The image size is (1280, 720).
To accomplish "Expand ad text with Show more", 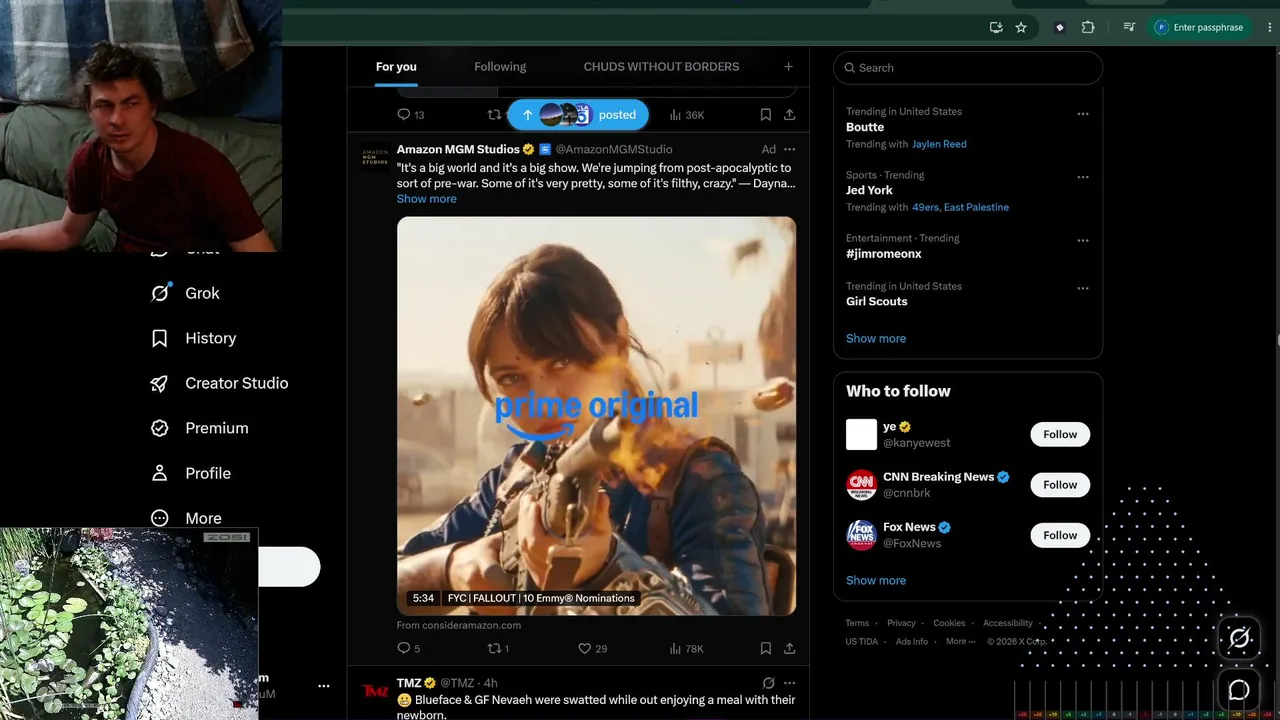I will 426,199.
